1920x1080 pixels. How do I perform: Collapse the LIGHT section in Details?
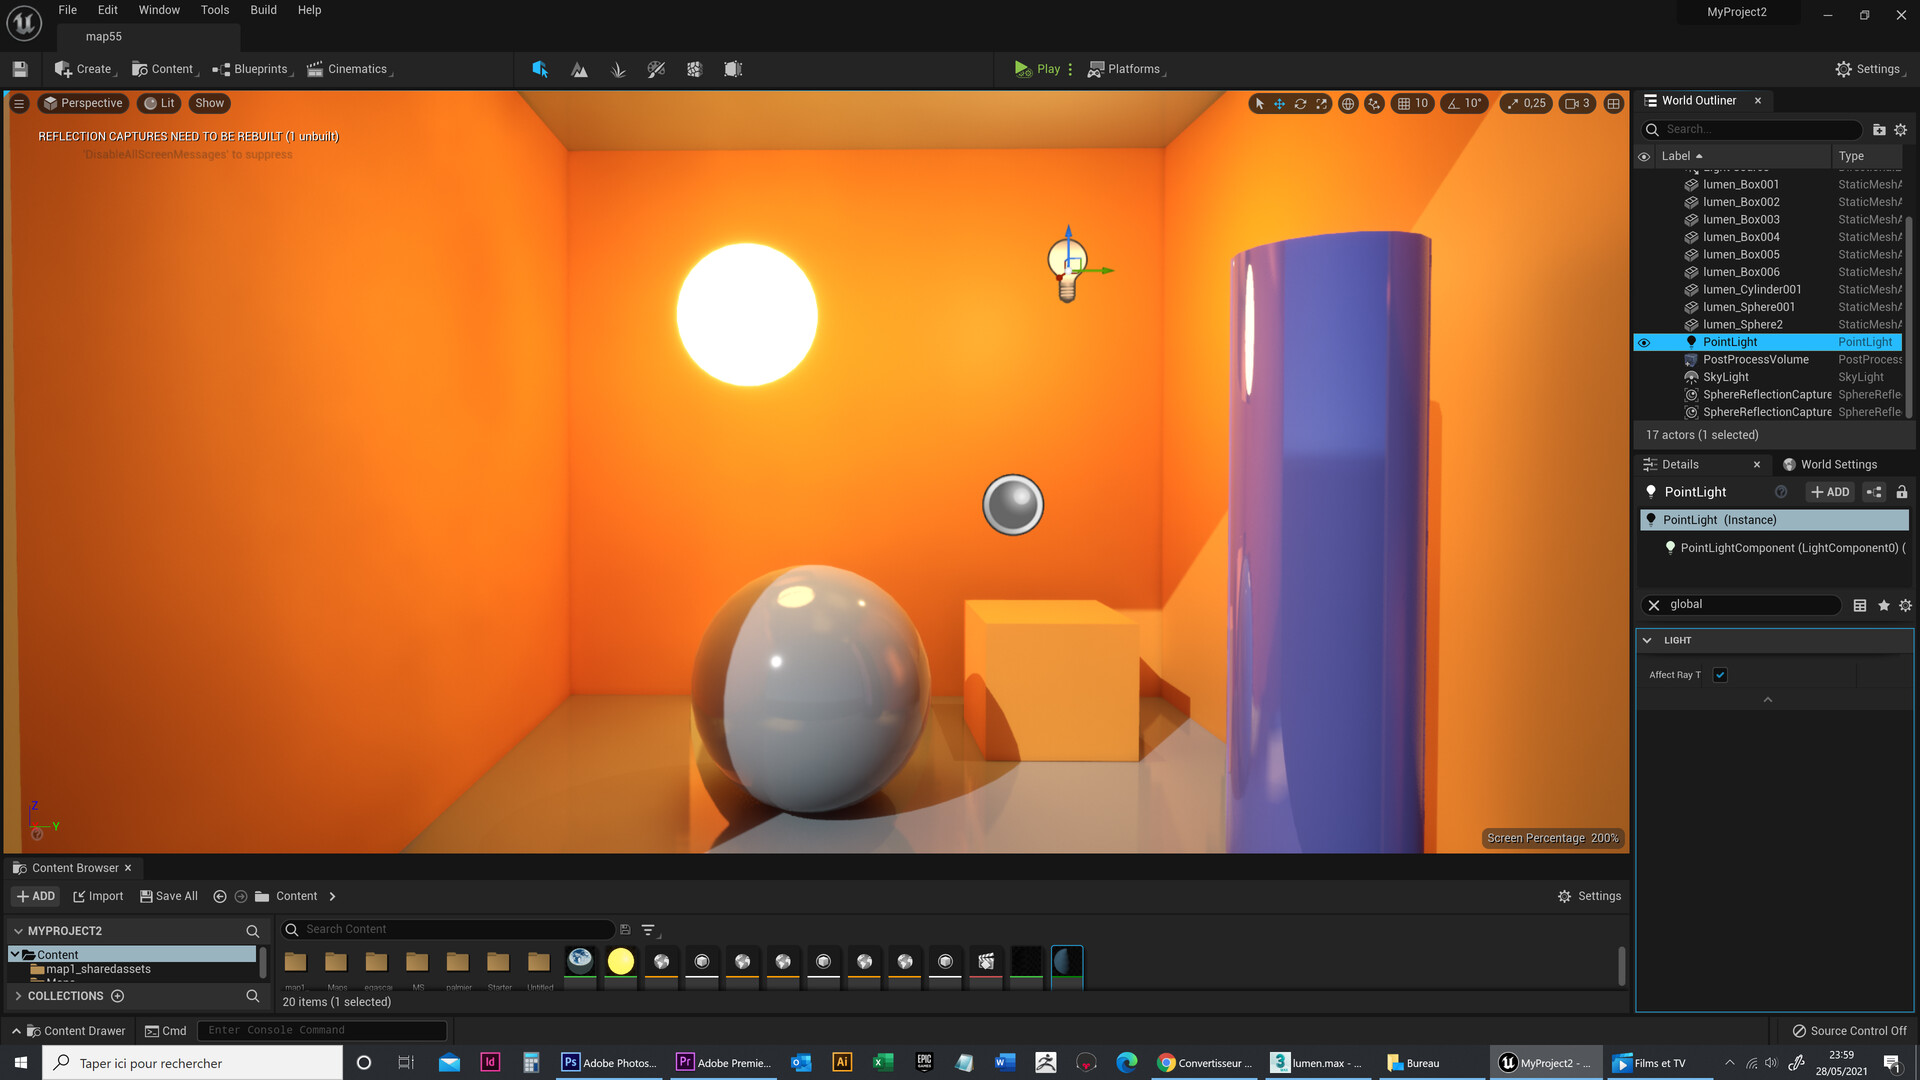[1648, 640]
